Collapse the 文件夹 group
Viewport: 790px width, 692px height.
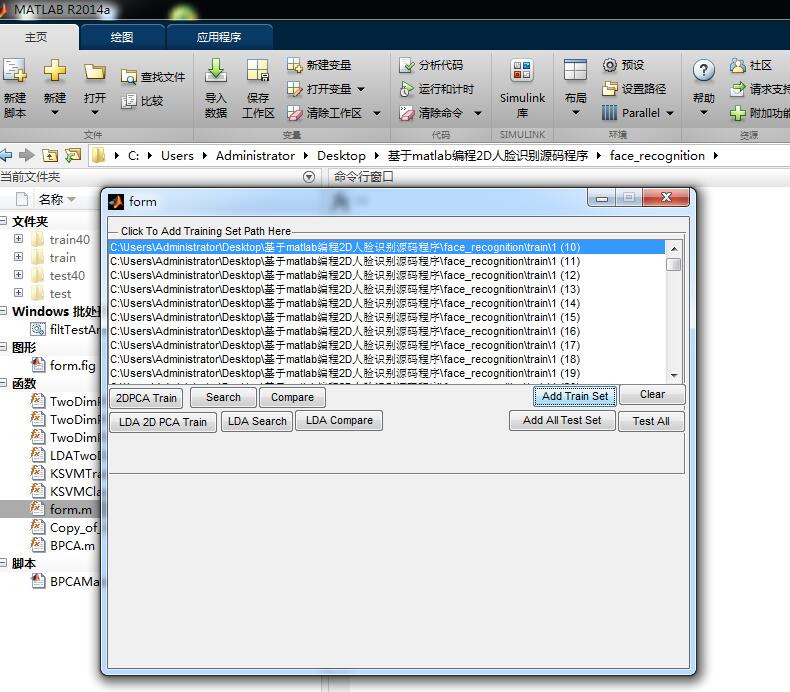[x=4, y=221]
